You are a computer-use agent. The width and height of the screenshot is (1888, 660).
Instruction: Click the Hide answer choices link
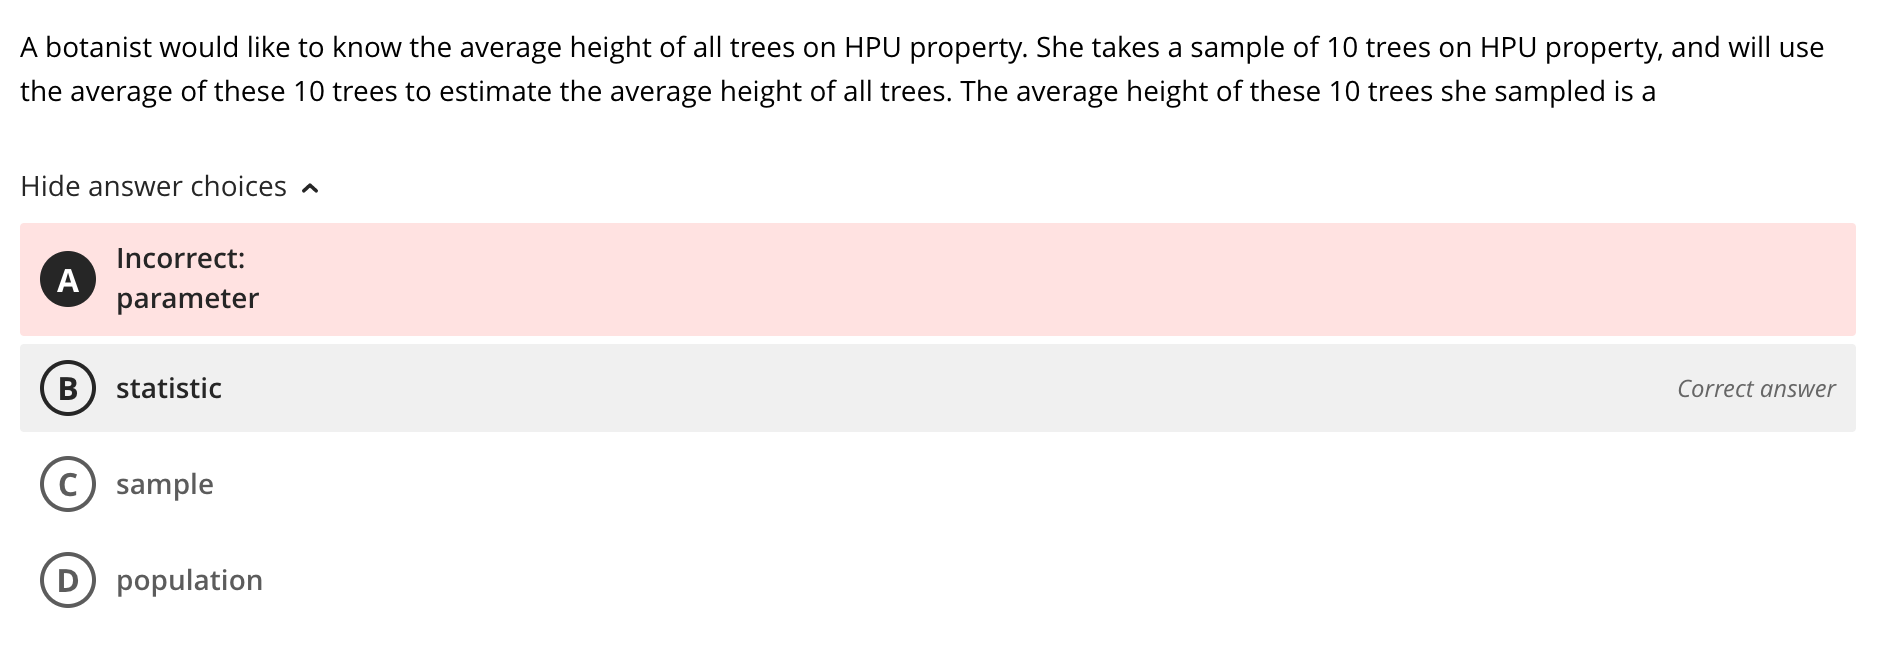(152, 186)
